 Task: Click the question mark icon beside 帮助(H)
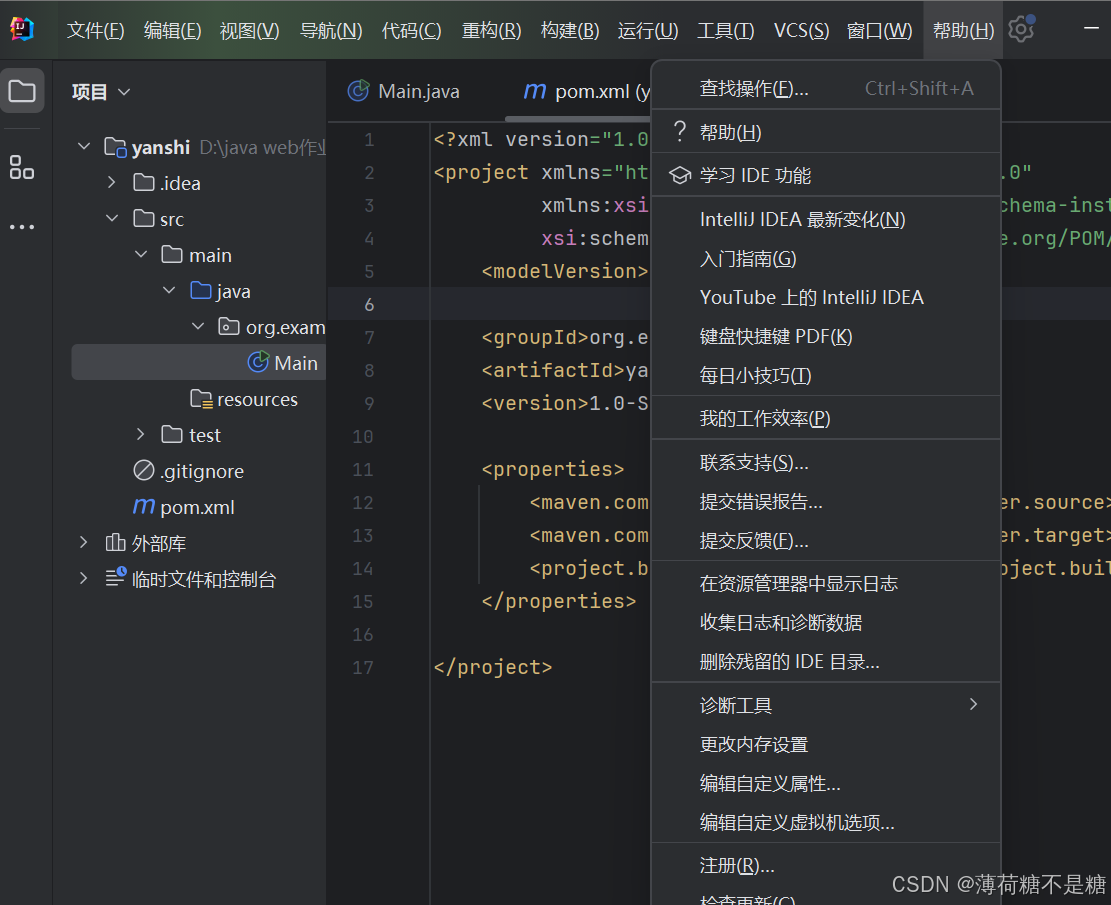coord(679,131)
